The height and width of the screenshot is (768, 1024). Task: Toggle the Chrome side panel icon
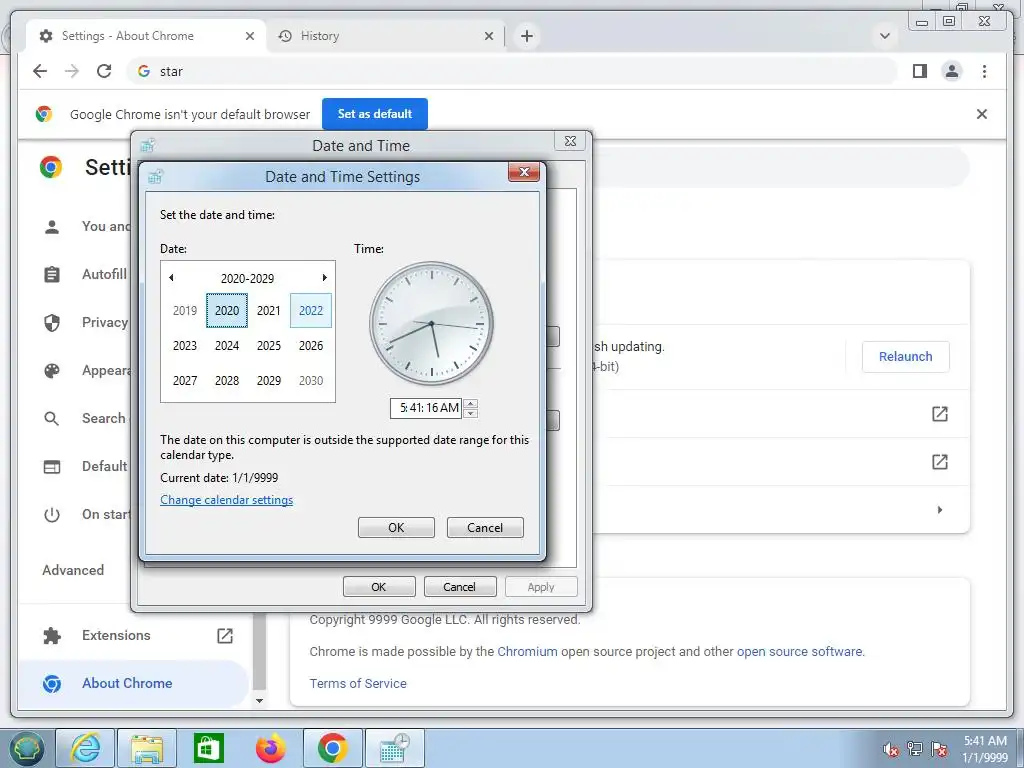pyautogui.click(x=920, y=71)
